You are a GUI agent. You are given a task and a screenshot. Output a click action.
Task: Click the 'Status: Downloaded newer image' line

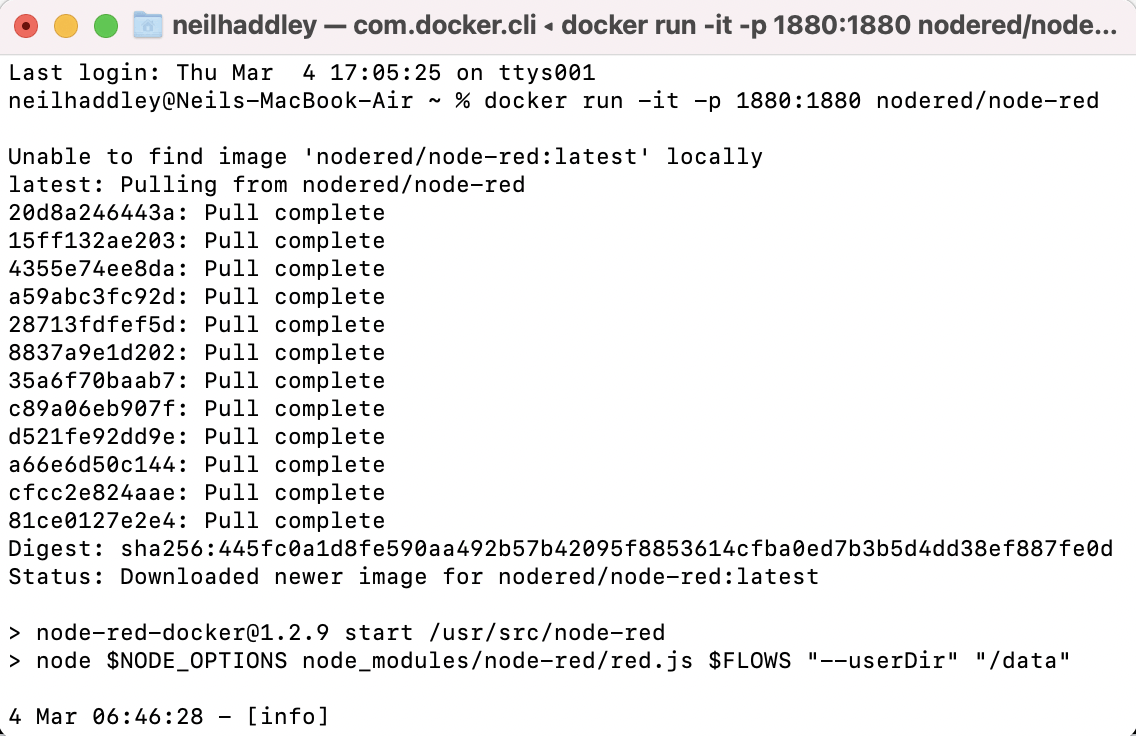point(413,577)
